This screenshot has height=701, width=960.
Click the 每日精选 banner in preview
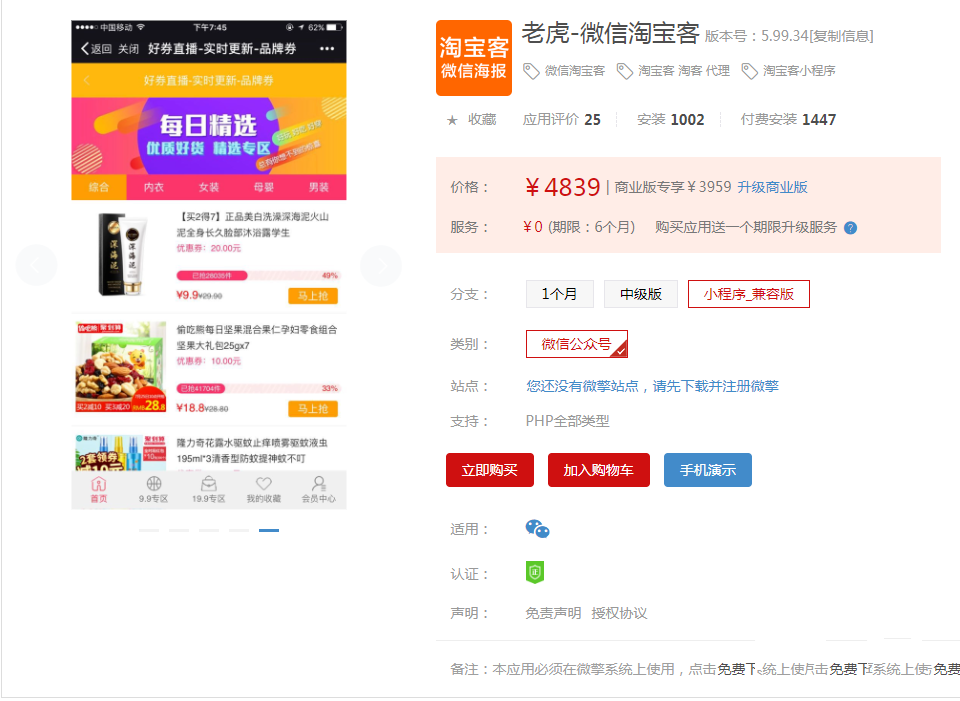coord(209,136)
